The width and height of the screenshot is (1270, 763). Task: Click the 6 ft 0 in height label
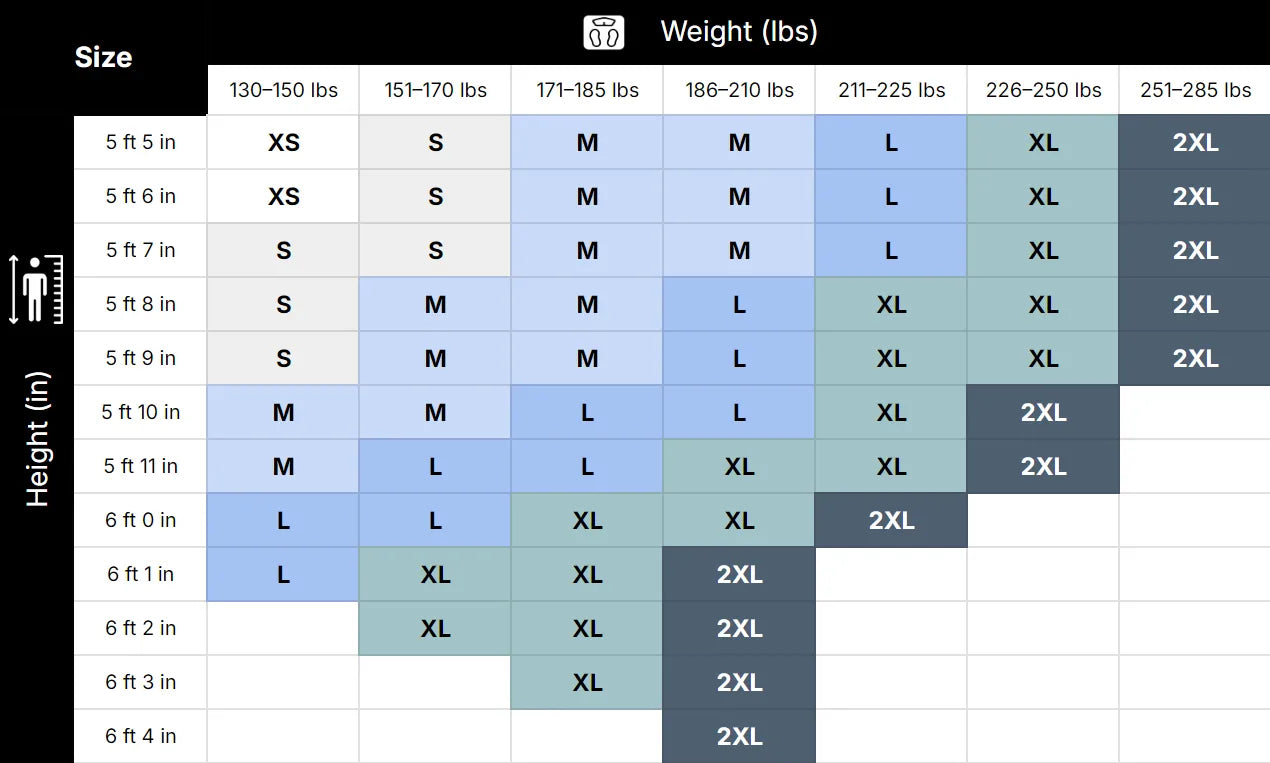[141, 520]
